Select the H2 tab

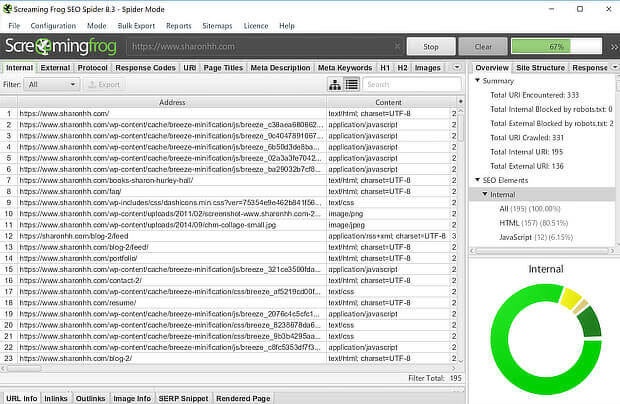(403, 68)
